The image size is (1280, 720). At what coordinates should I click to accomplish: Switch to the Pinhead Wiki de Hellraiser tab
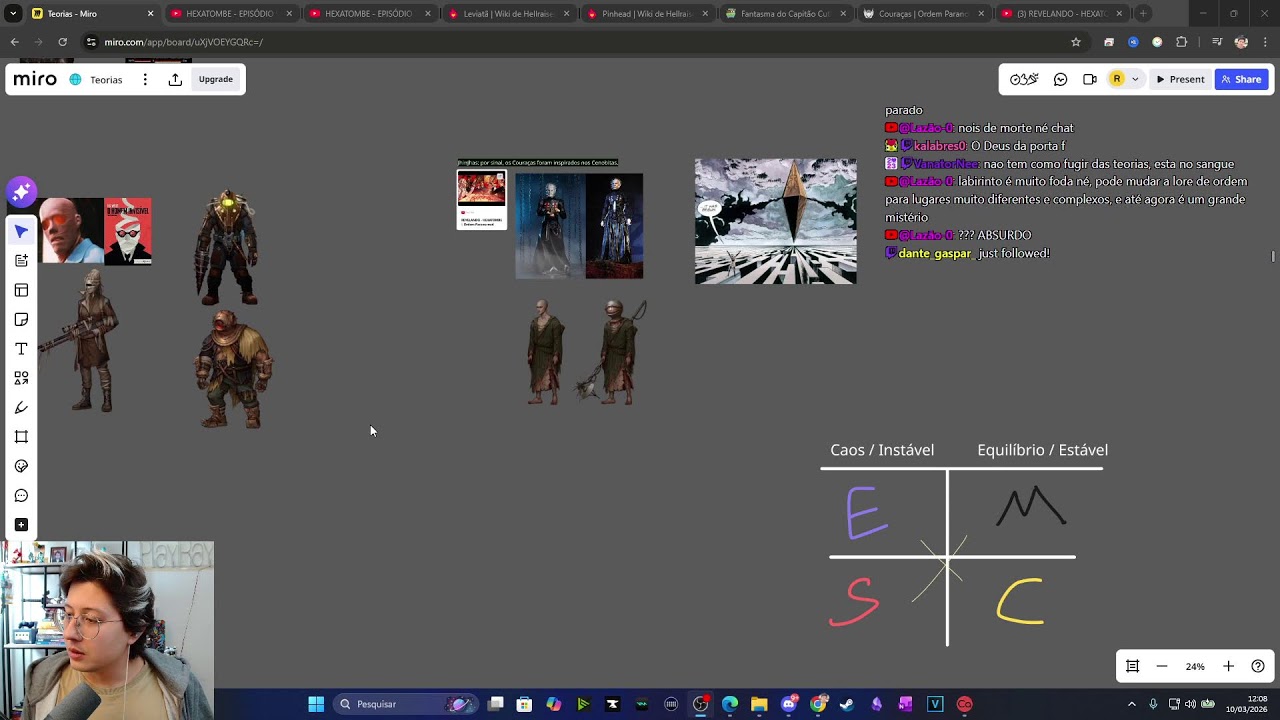[x=647, y=14]
